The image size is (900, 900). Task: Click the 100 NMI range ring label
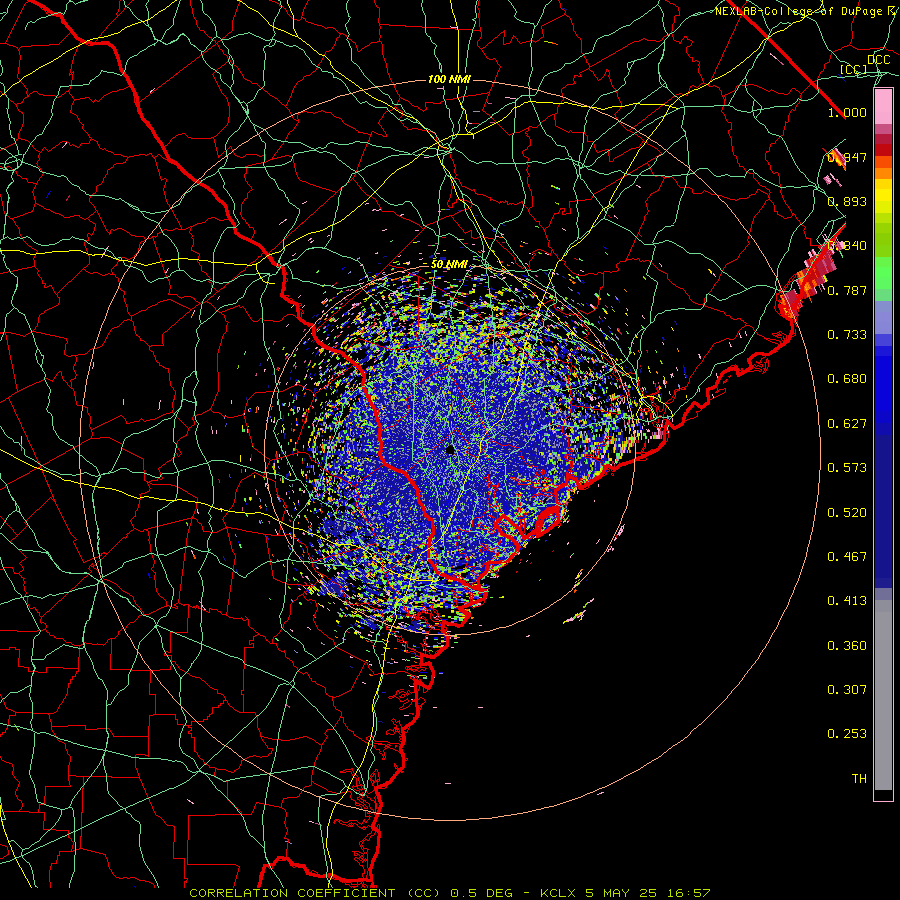pyautogui.click(x=449, y=79)
